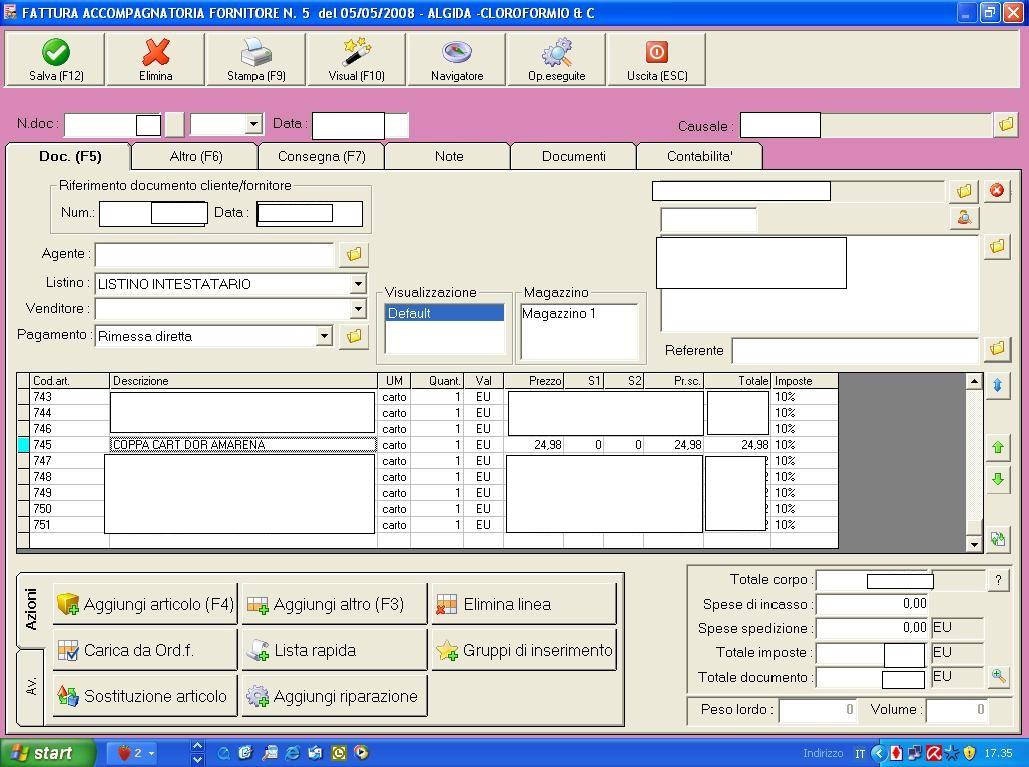Click Spese di incasso field
Screen dimensions: 1029x767
(872, 604)
